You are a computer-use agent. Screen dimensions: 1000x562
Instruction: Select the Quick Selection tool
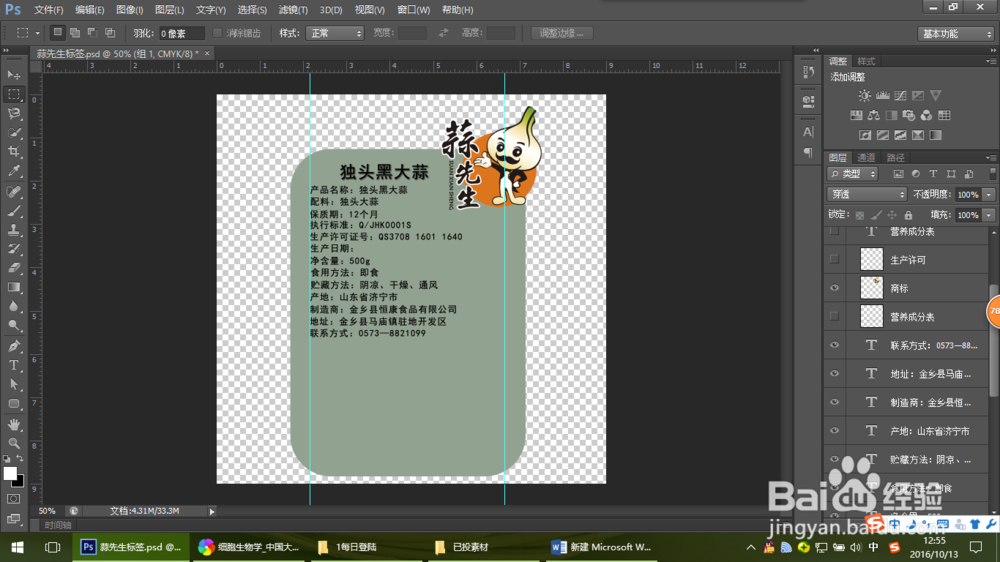(x=13, y=132)
